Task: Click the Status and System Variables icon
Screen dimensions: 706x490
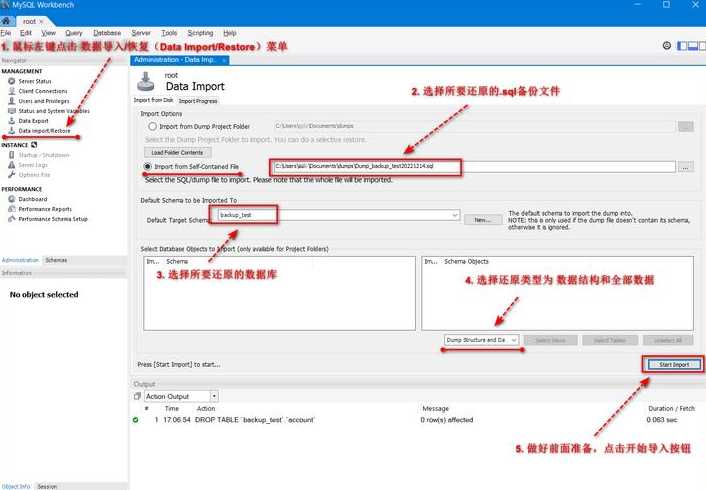Action: click(12, 111)
